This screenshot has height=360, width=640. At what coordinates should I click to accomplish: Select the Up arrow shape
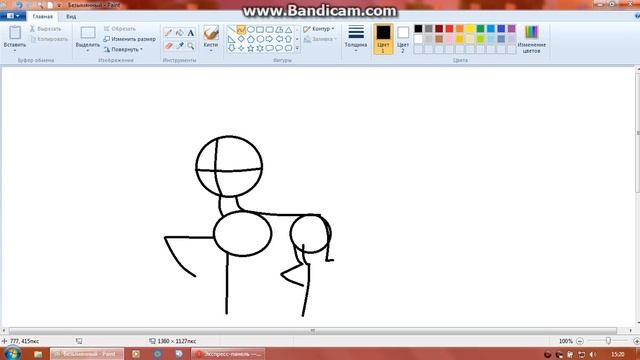click(x=289, y=39)
